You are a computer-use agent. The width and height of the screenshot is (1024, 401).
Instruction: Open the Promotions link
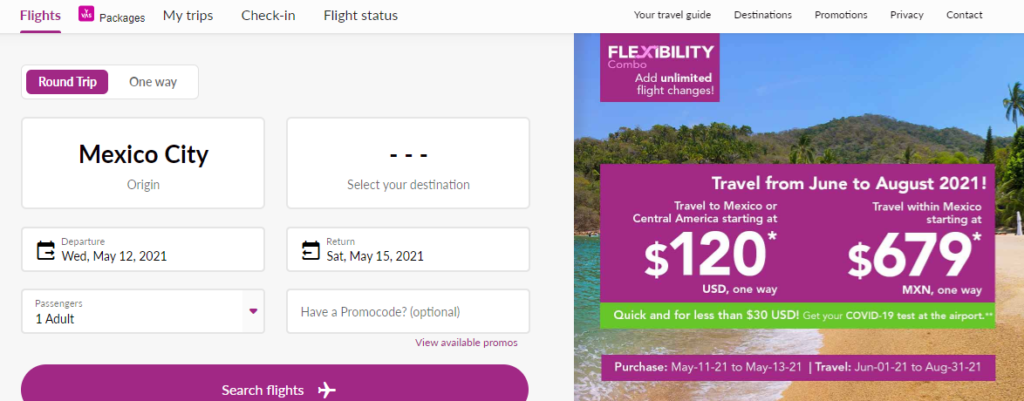coord(841,16)
